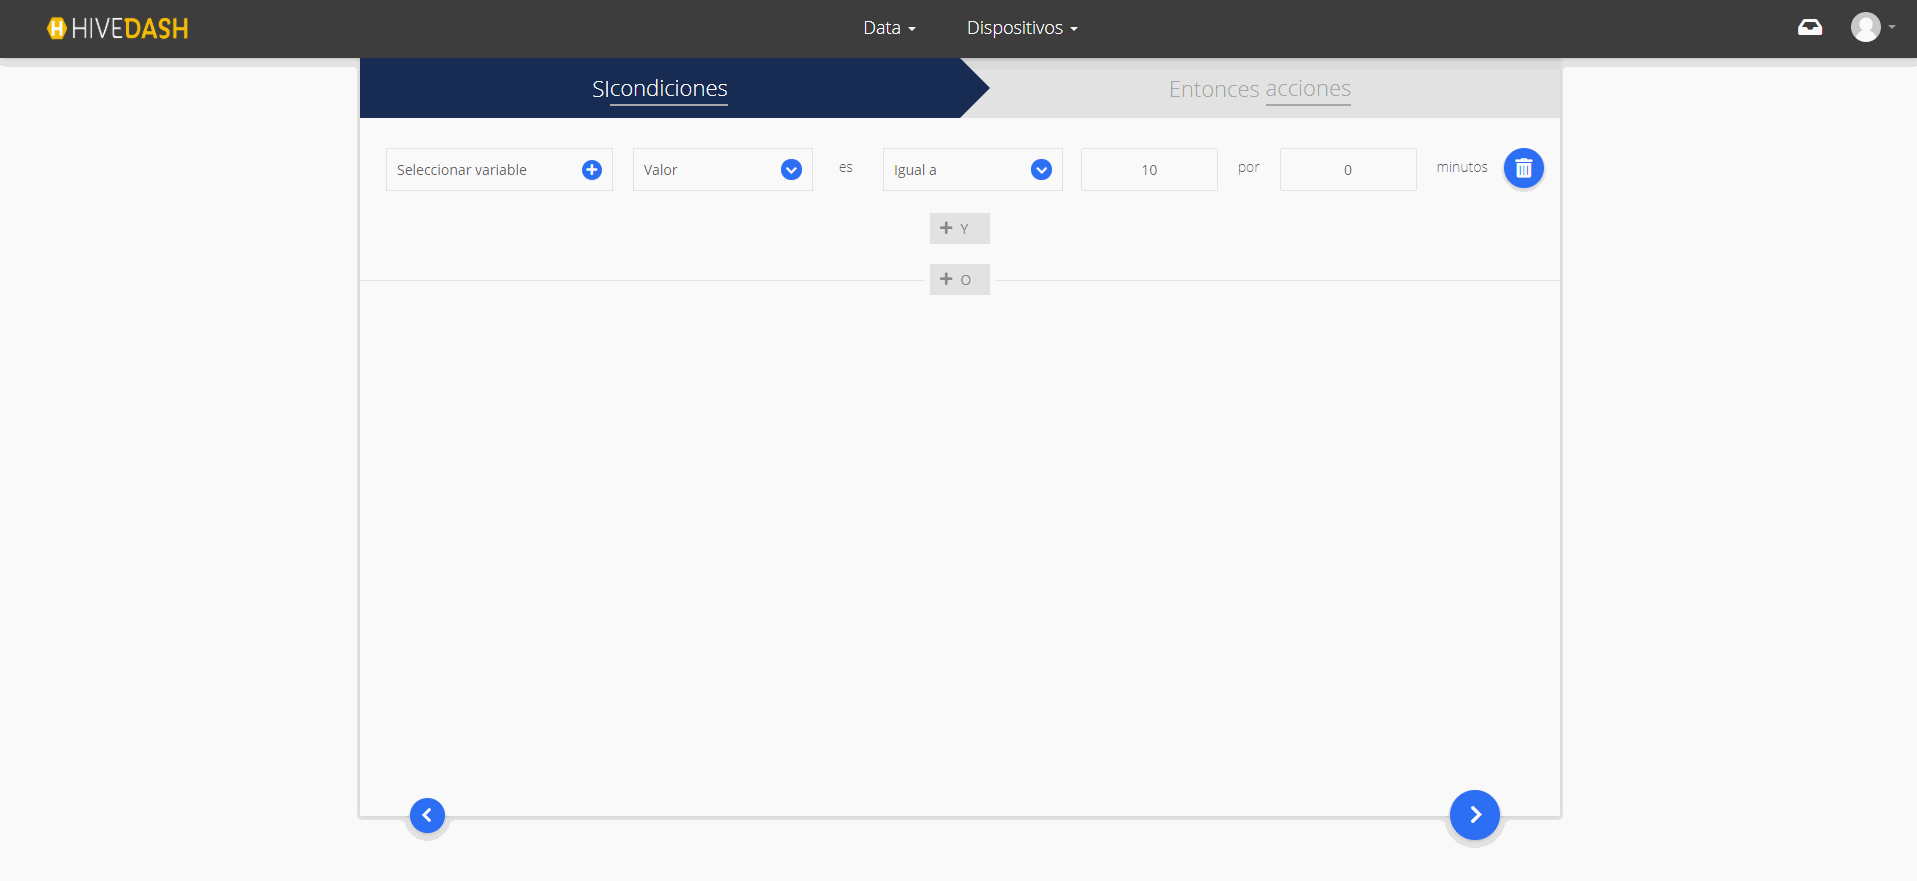
Task: Focus the minutes duration field showing 0
Action: pos(1347,170)
